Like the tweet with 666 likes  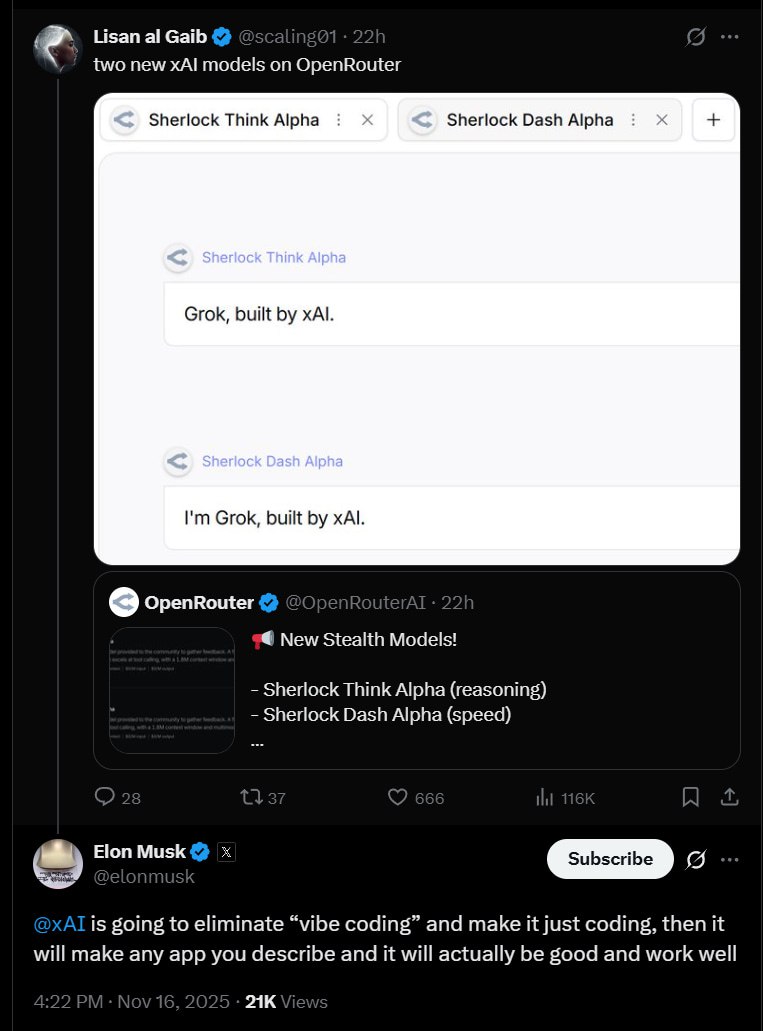[x=398, y=797]
